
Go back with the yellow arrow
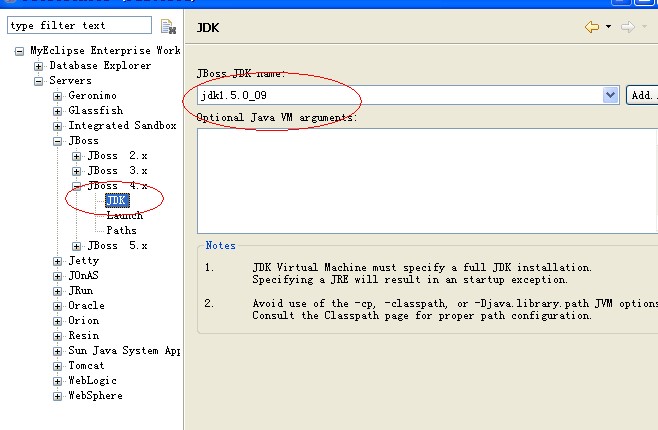pyautogui.click(x=592, y=27)
